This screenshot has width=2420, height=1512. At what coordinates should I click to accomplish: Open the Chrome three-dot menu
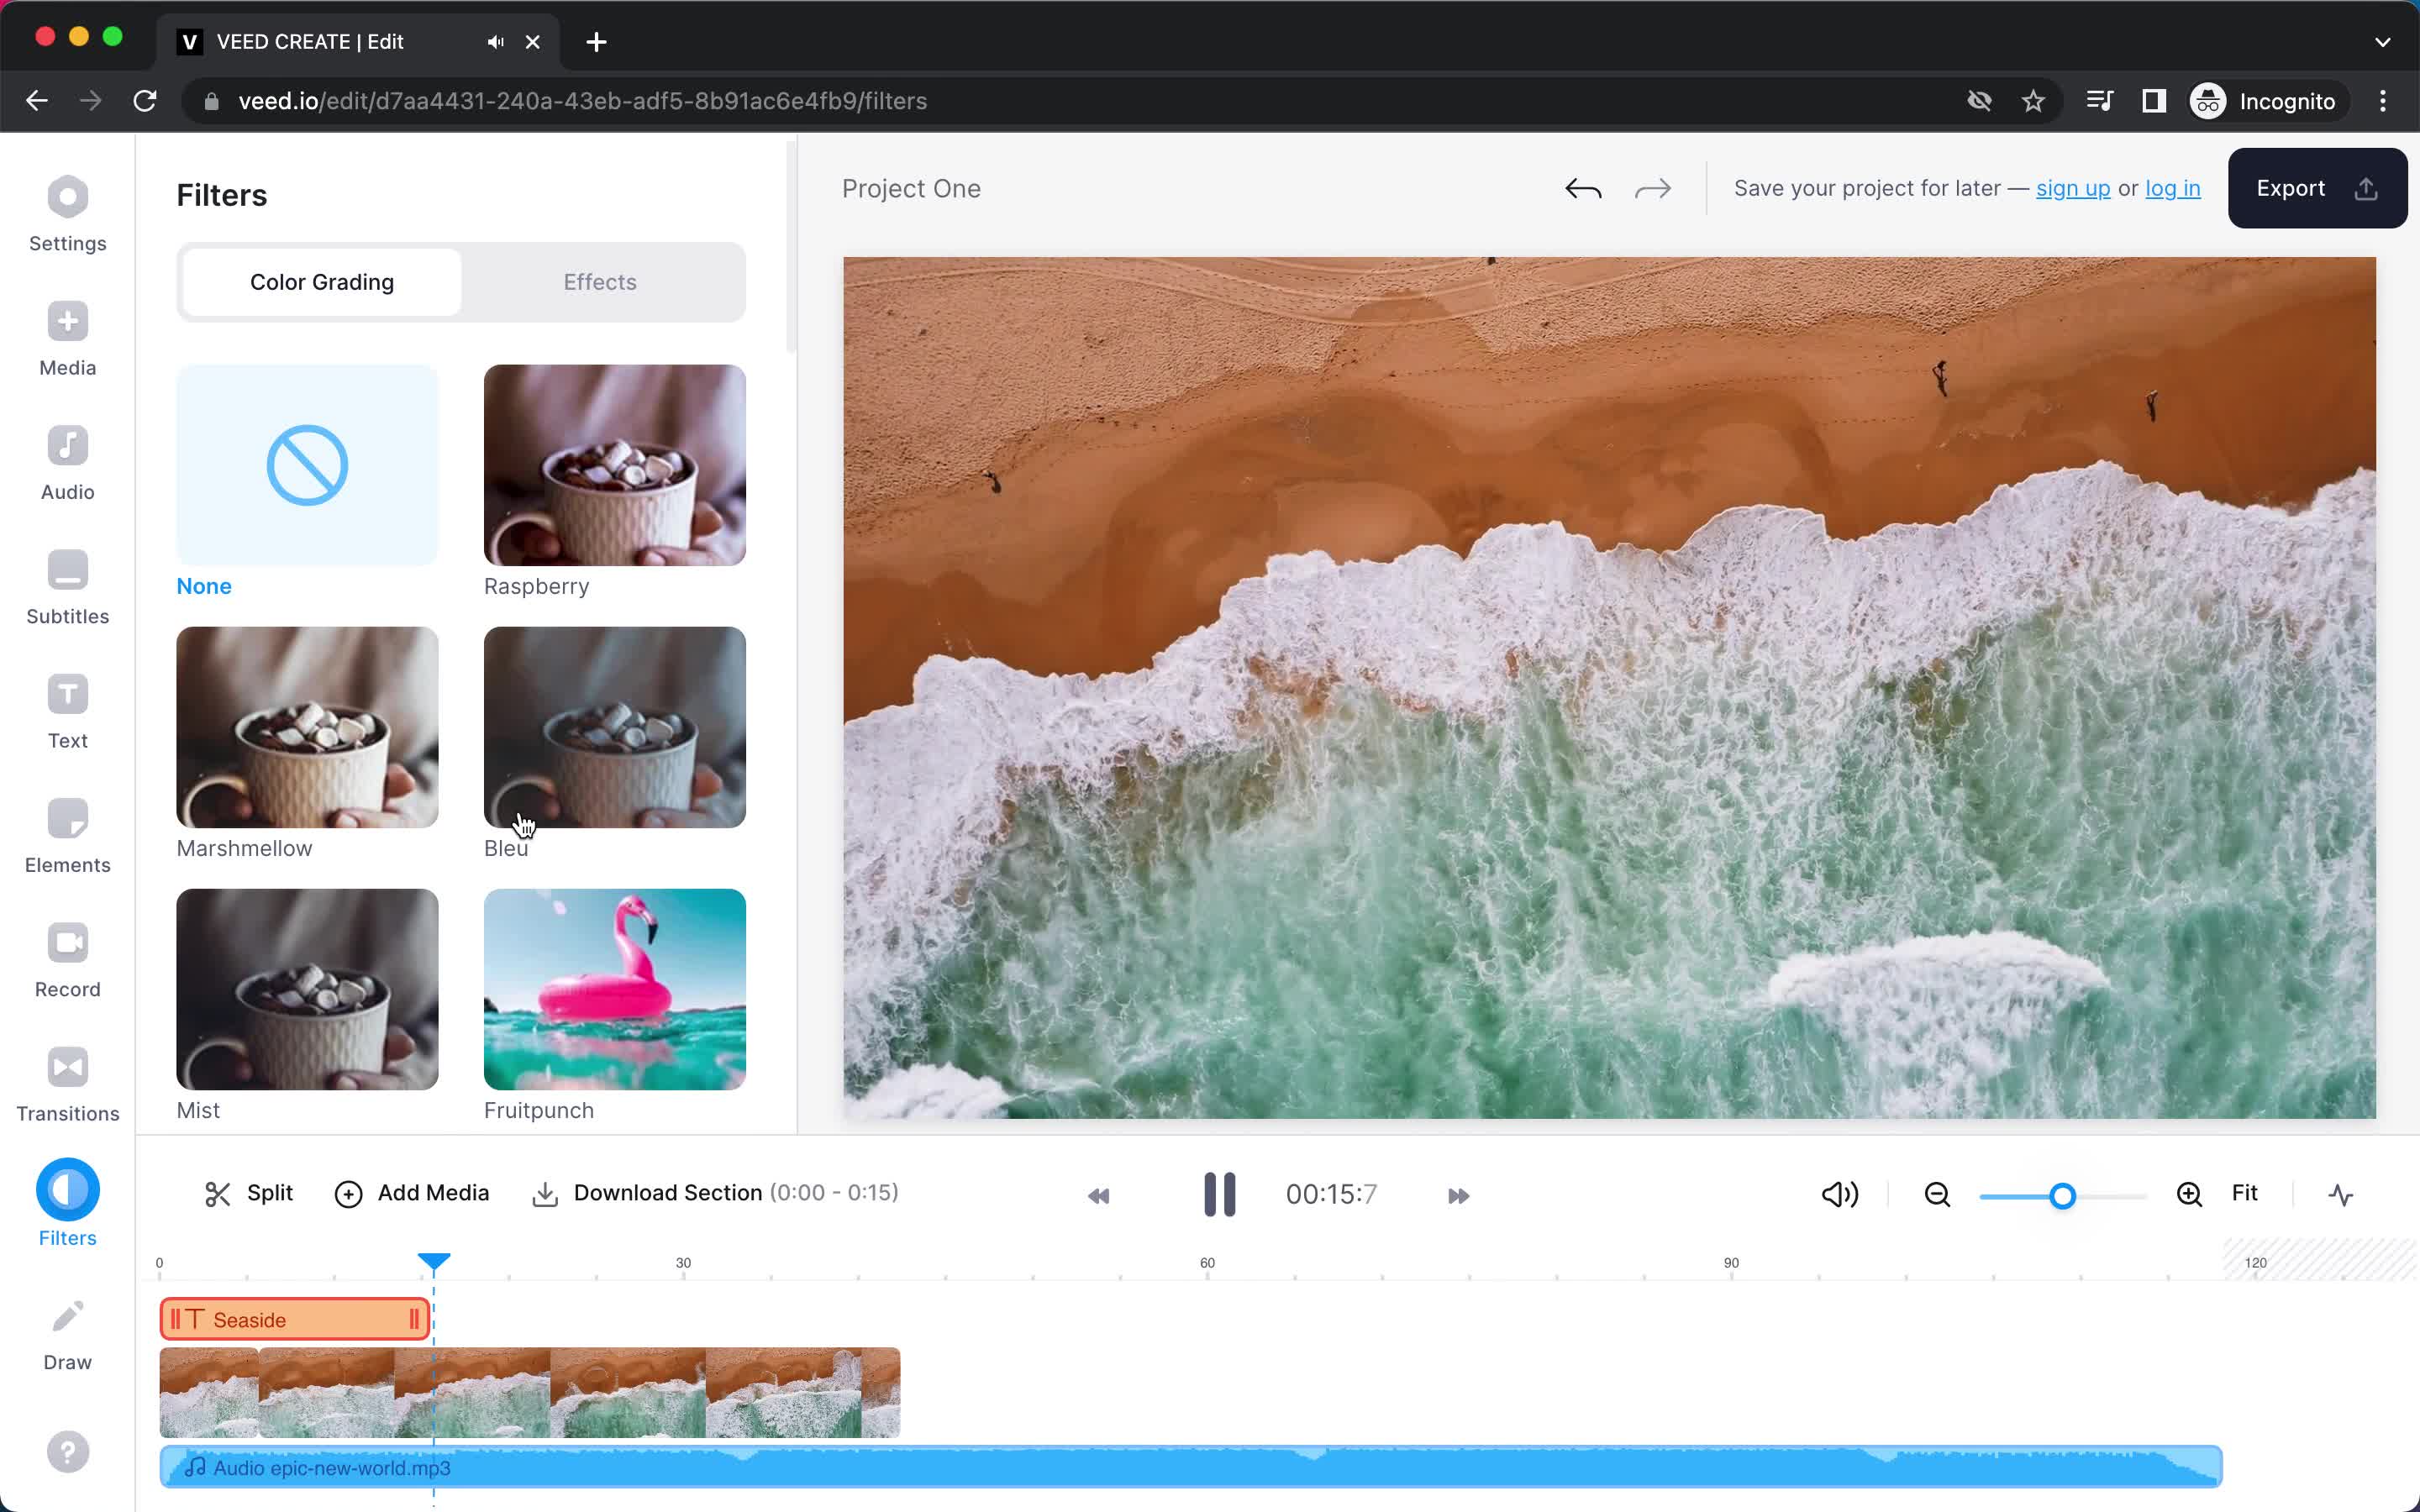[x=2383, y=101]
